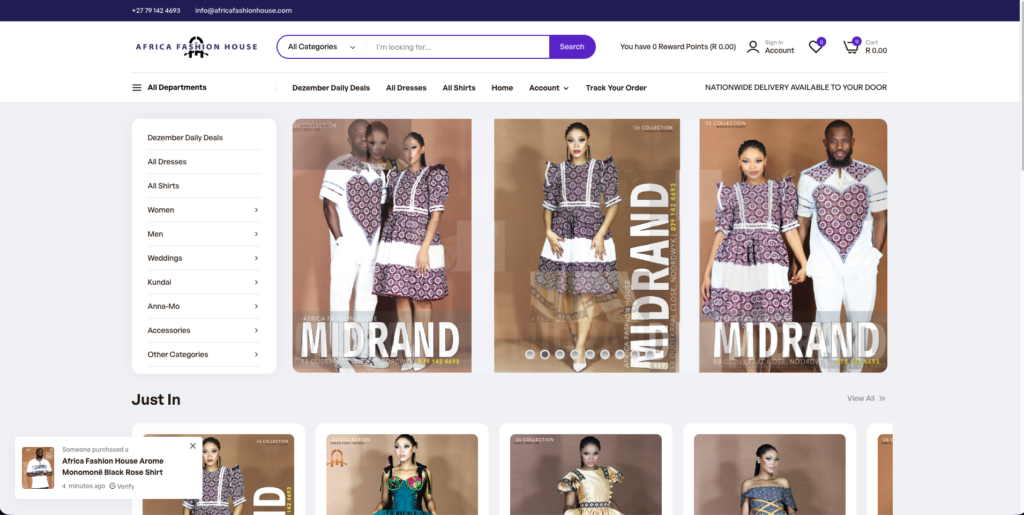Expand the Accessories category chevron
1024x515 pixels.
[x=256, y=331]
